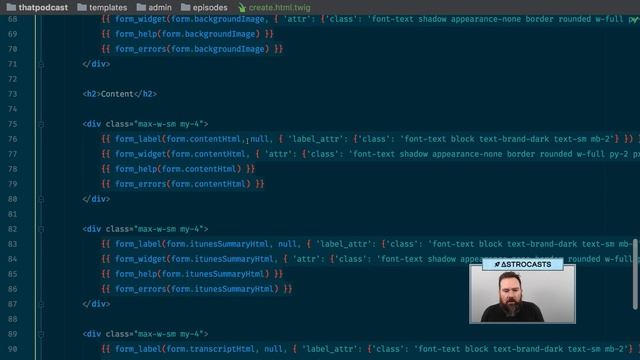Click form_label for itunesSummaryHtml on line 83
Viewport: 640px width, 360px height.
[138, 244]
